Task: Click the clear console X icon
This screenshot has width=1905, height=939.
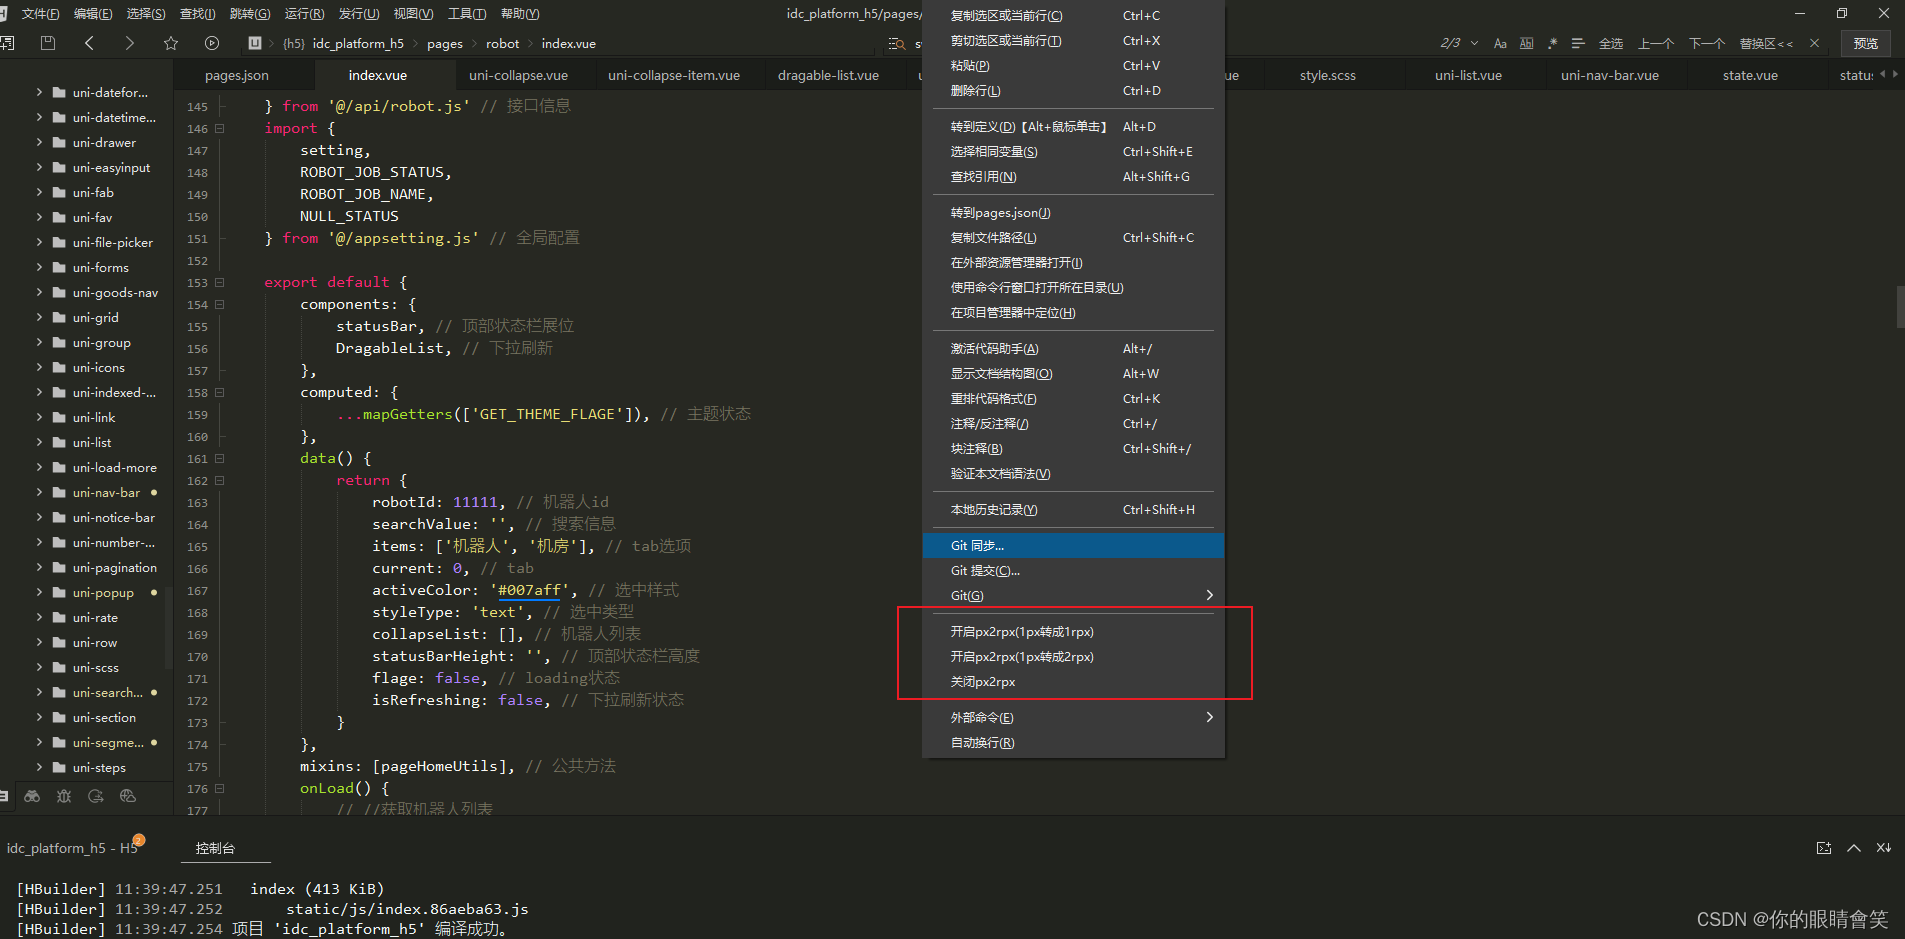Action: click(x=1884, y=848)
